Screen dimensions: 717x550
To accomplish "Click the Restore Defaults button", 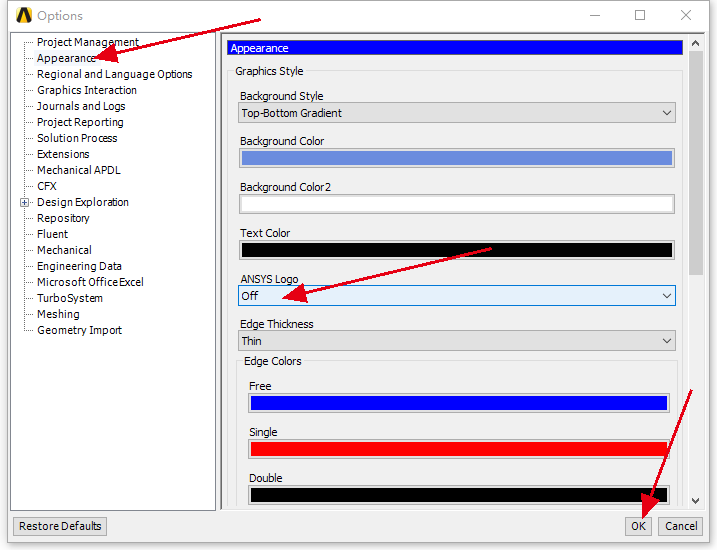I will tap(60, 526).
